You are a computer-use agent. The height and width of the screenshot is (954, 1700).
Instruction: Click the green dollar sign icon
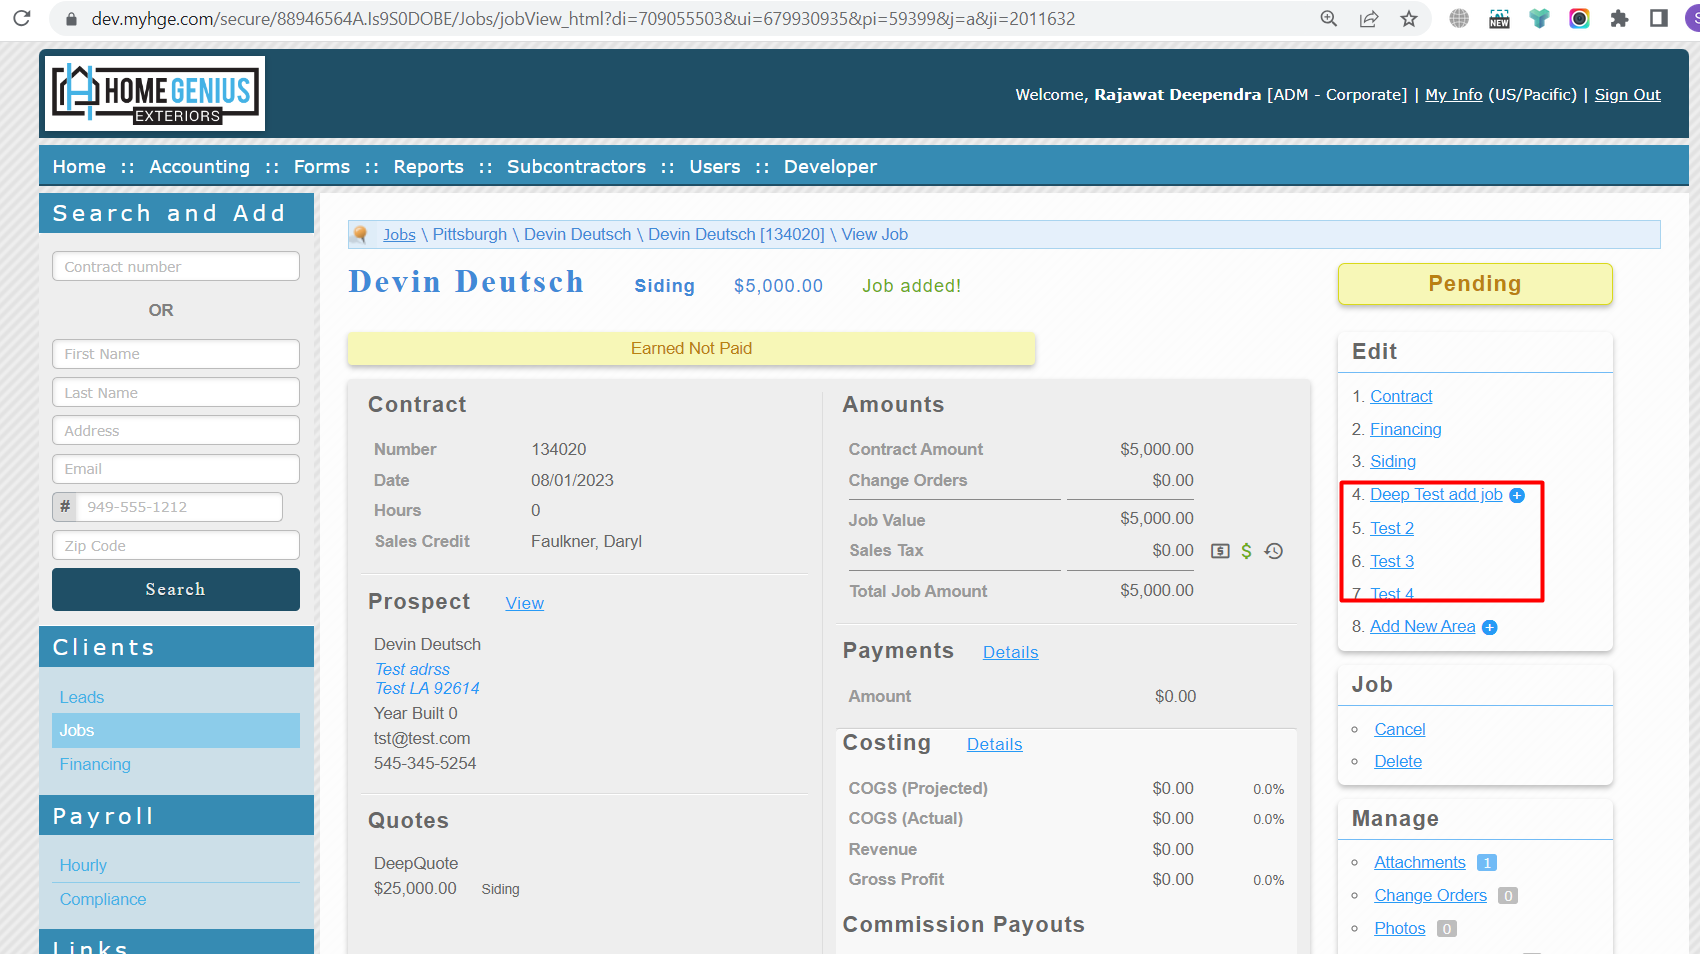[1246, 551]
